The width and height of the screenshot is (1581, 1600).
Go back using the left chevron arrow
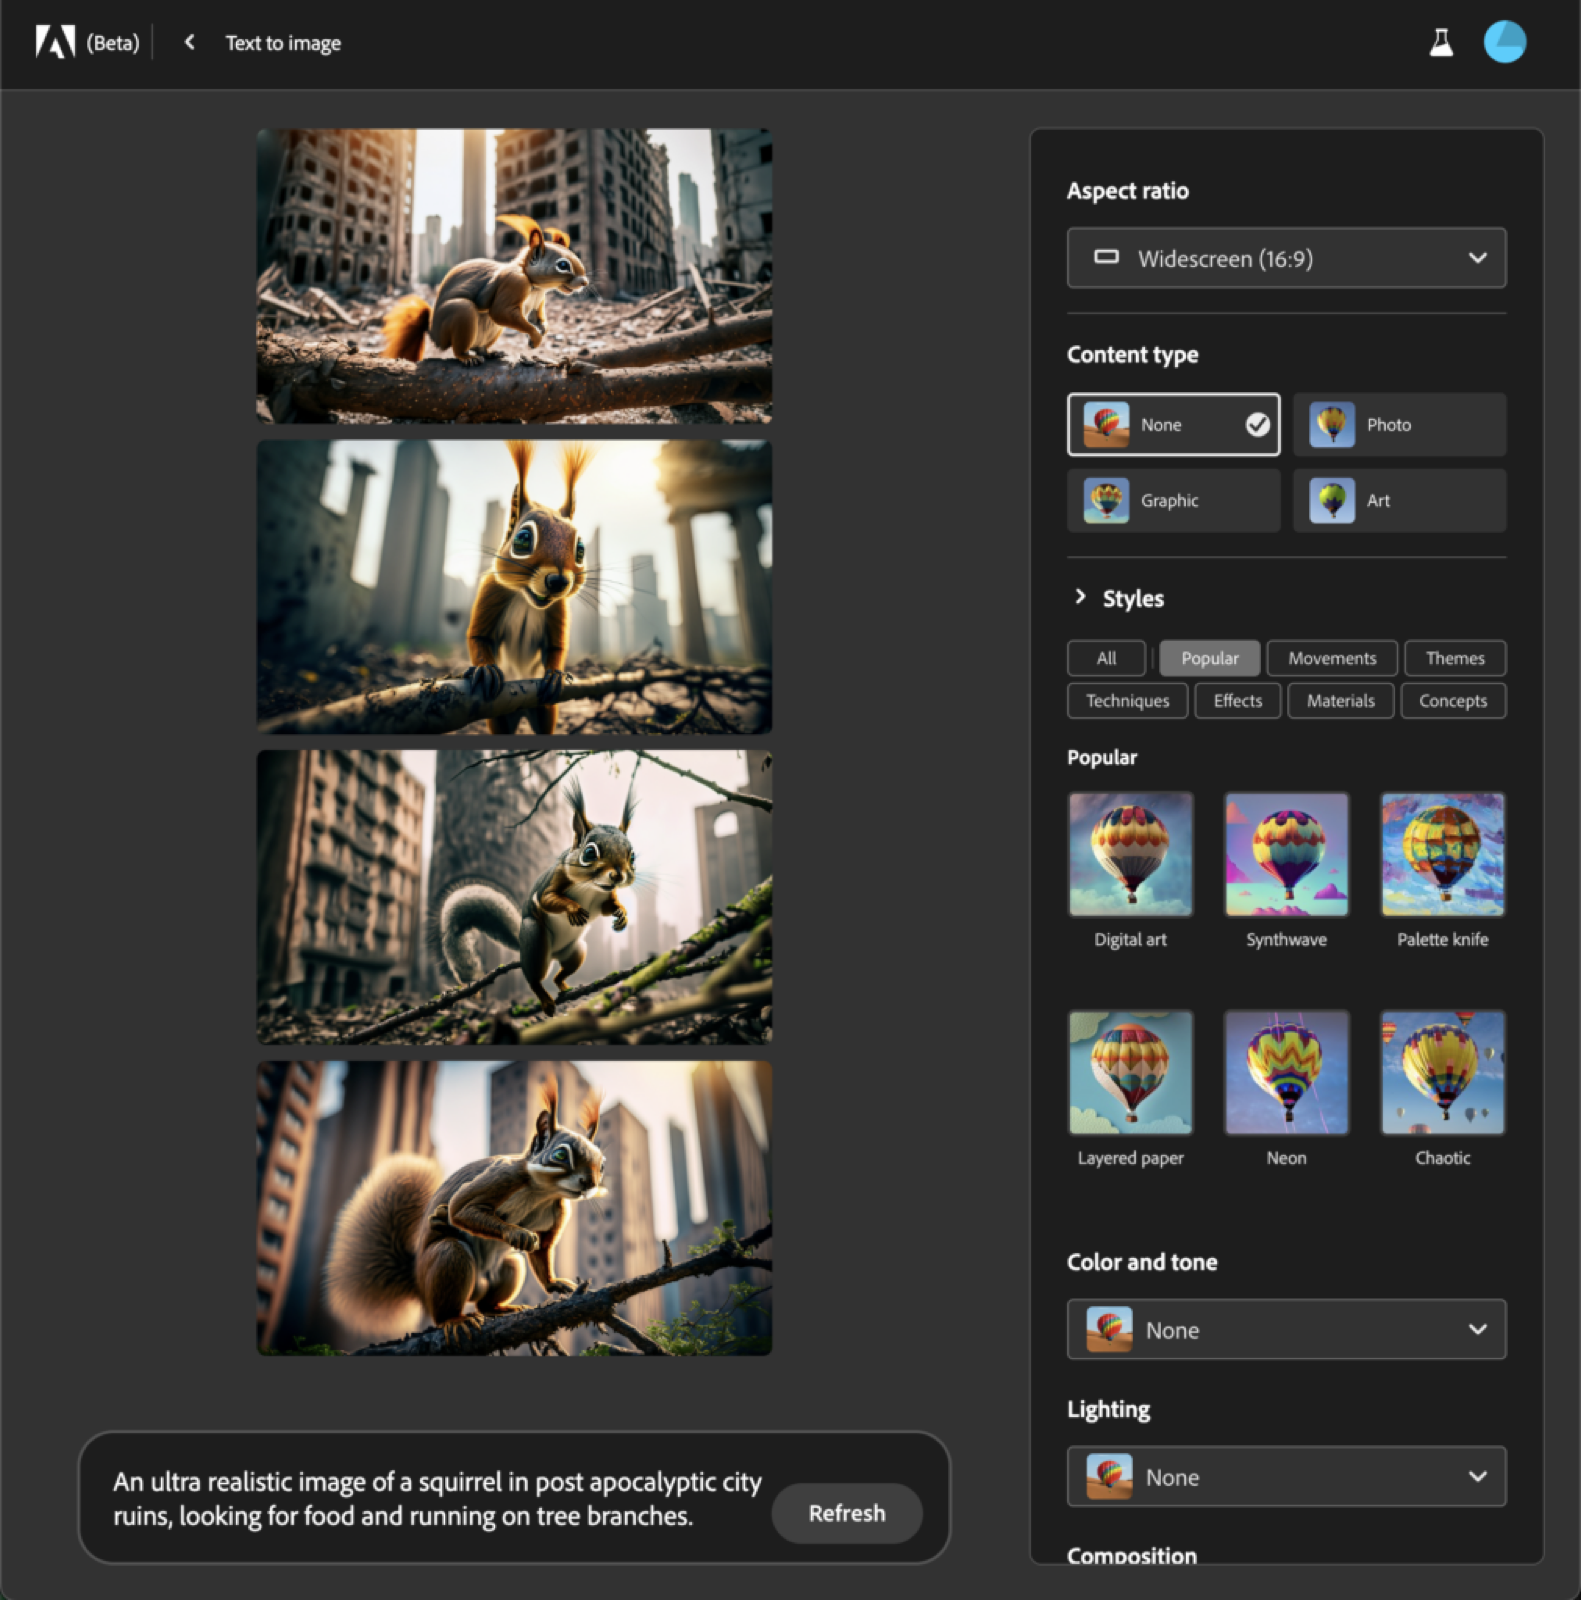click(x=189, y=42)
